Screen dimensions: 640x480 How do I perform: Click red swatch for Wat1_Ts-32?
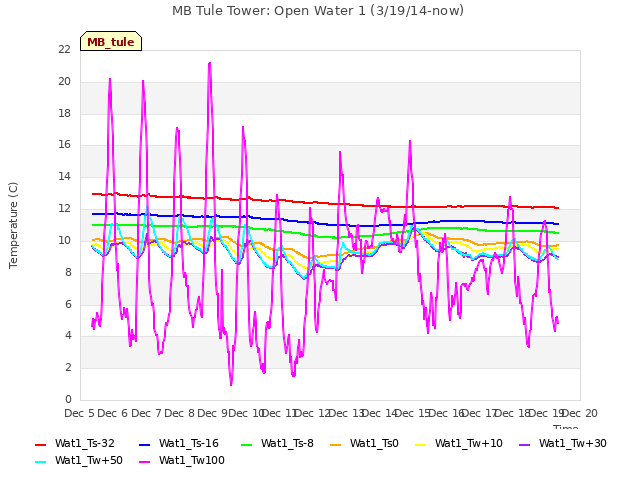coord(41,444)
